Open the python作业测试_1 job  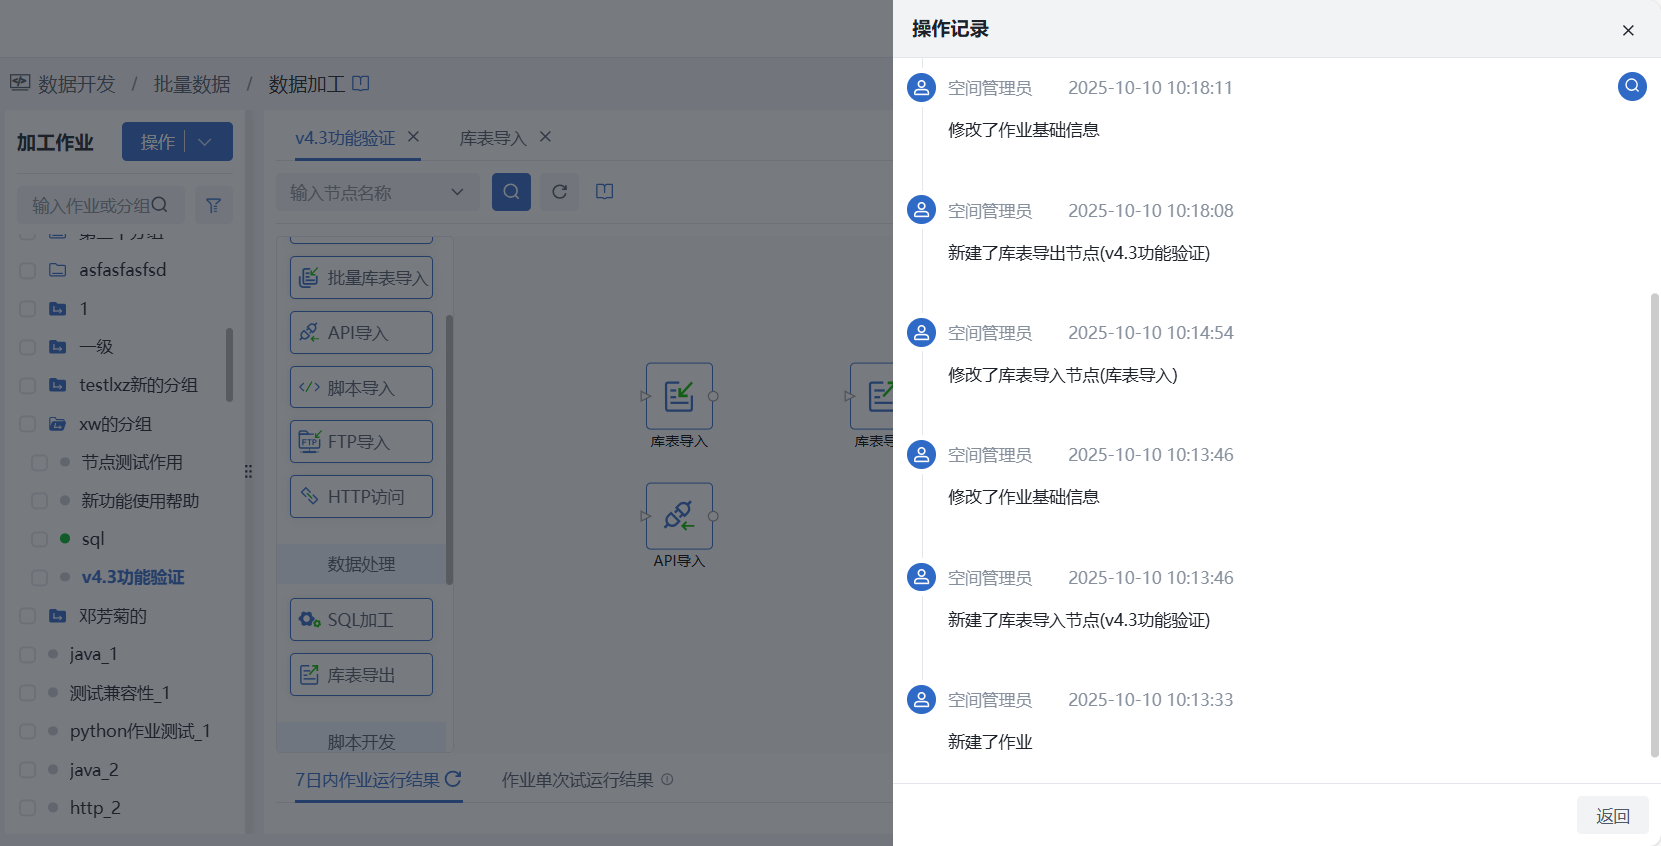140,731
